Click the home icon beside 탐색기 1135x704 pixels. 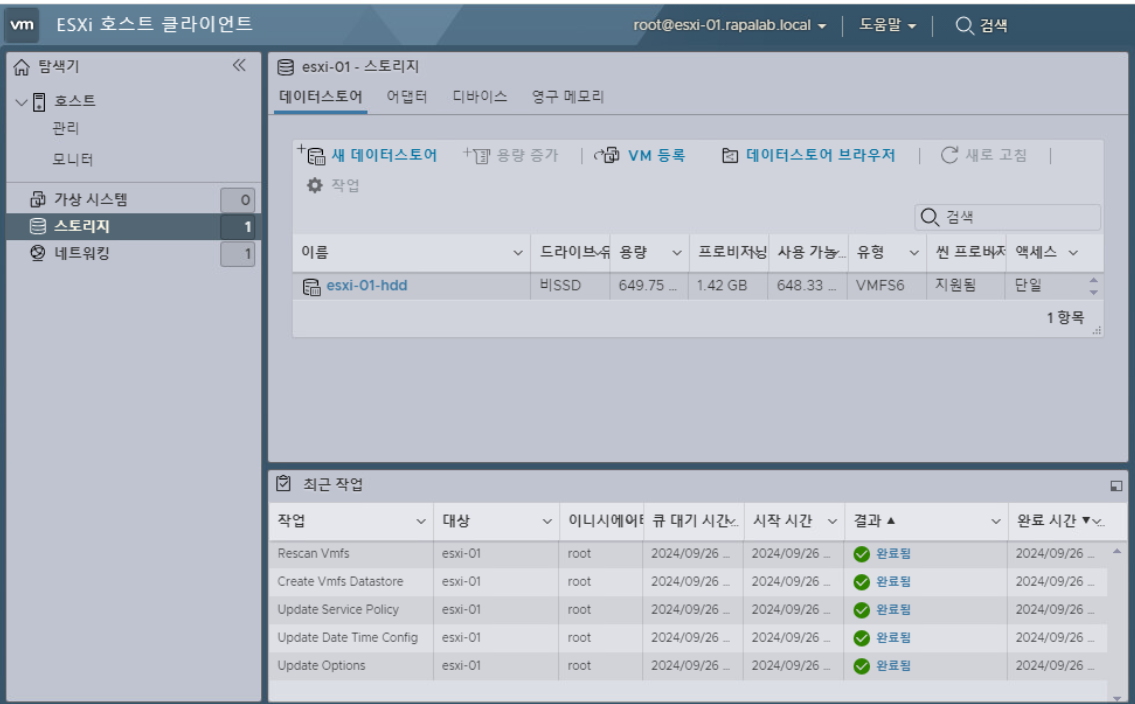[22, 67]
